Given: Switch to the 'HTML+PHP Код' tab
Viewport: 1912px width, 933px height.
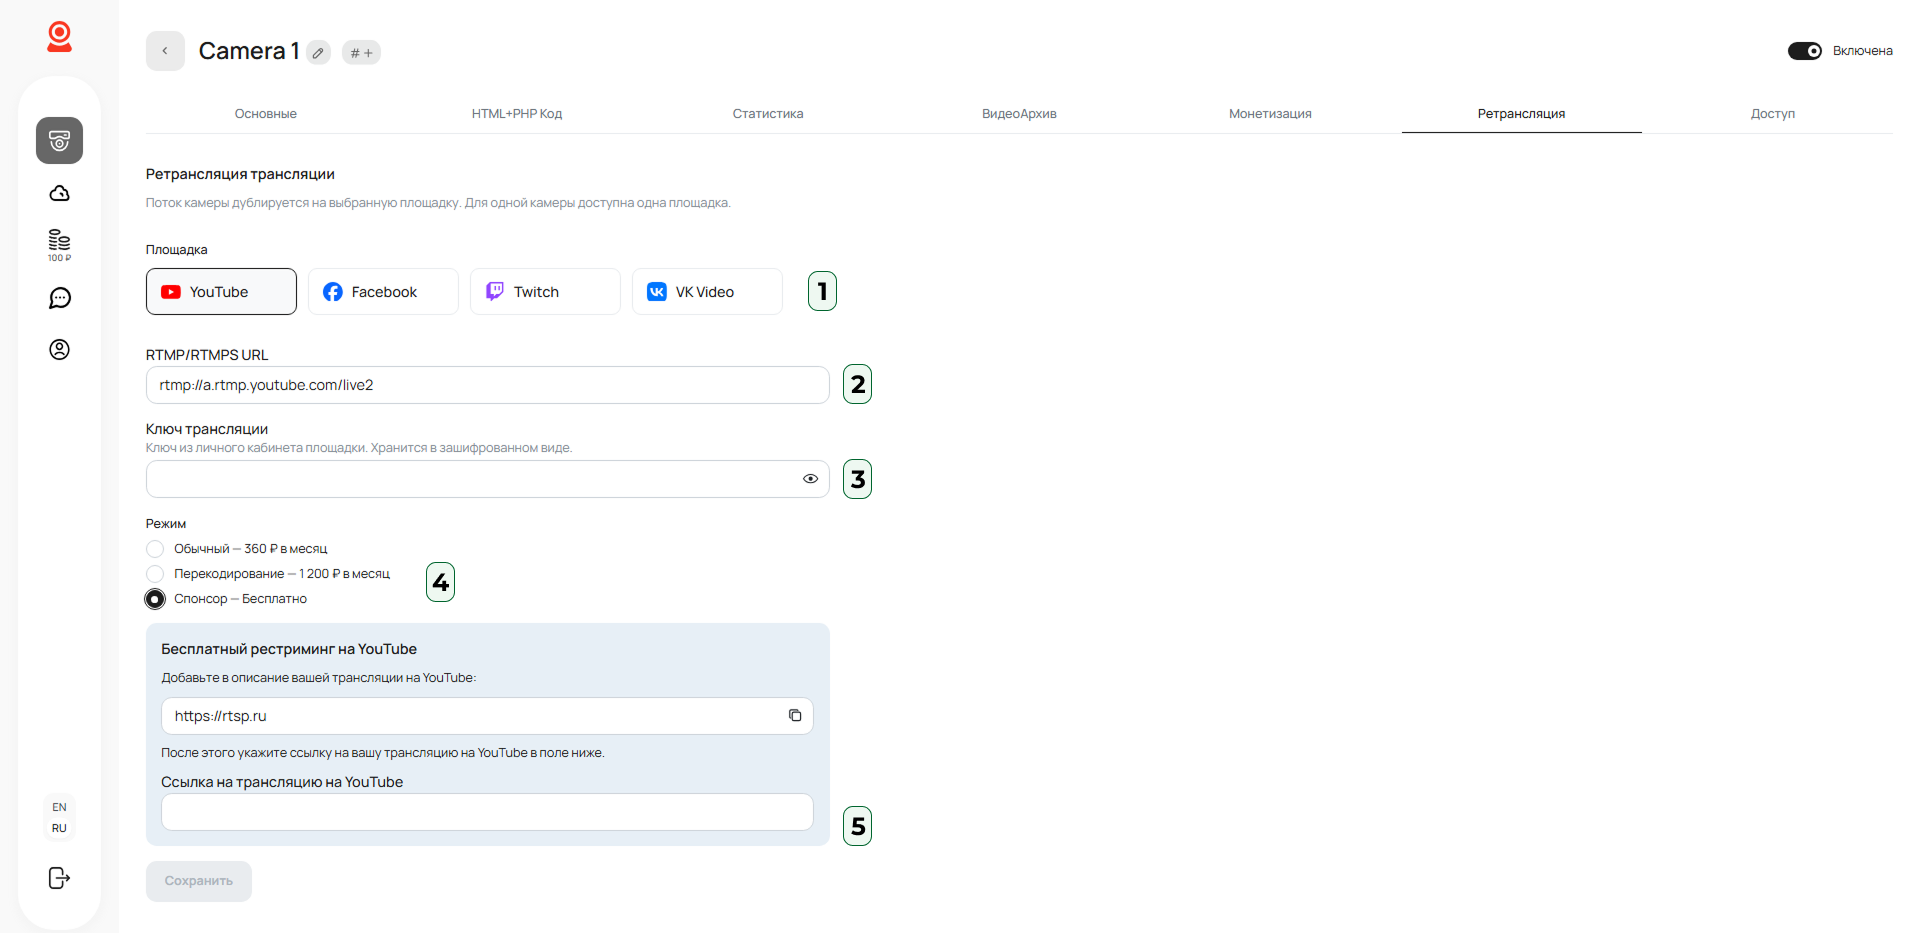Looking at the screenshot, I should [x=517, y=114].
